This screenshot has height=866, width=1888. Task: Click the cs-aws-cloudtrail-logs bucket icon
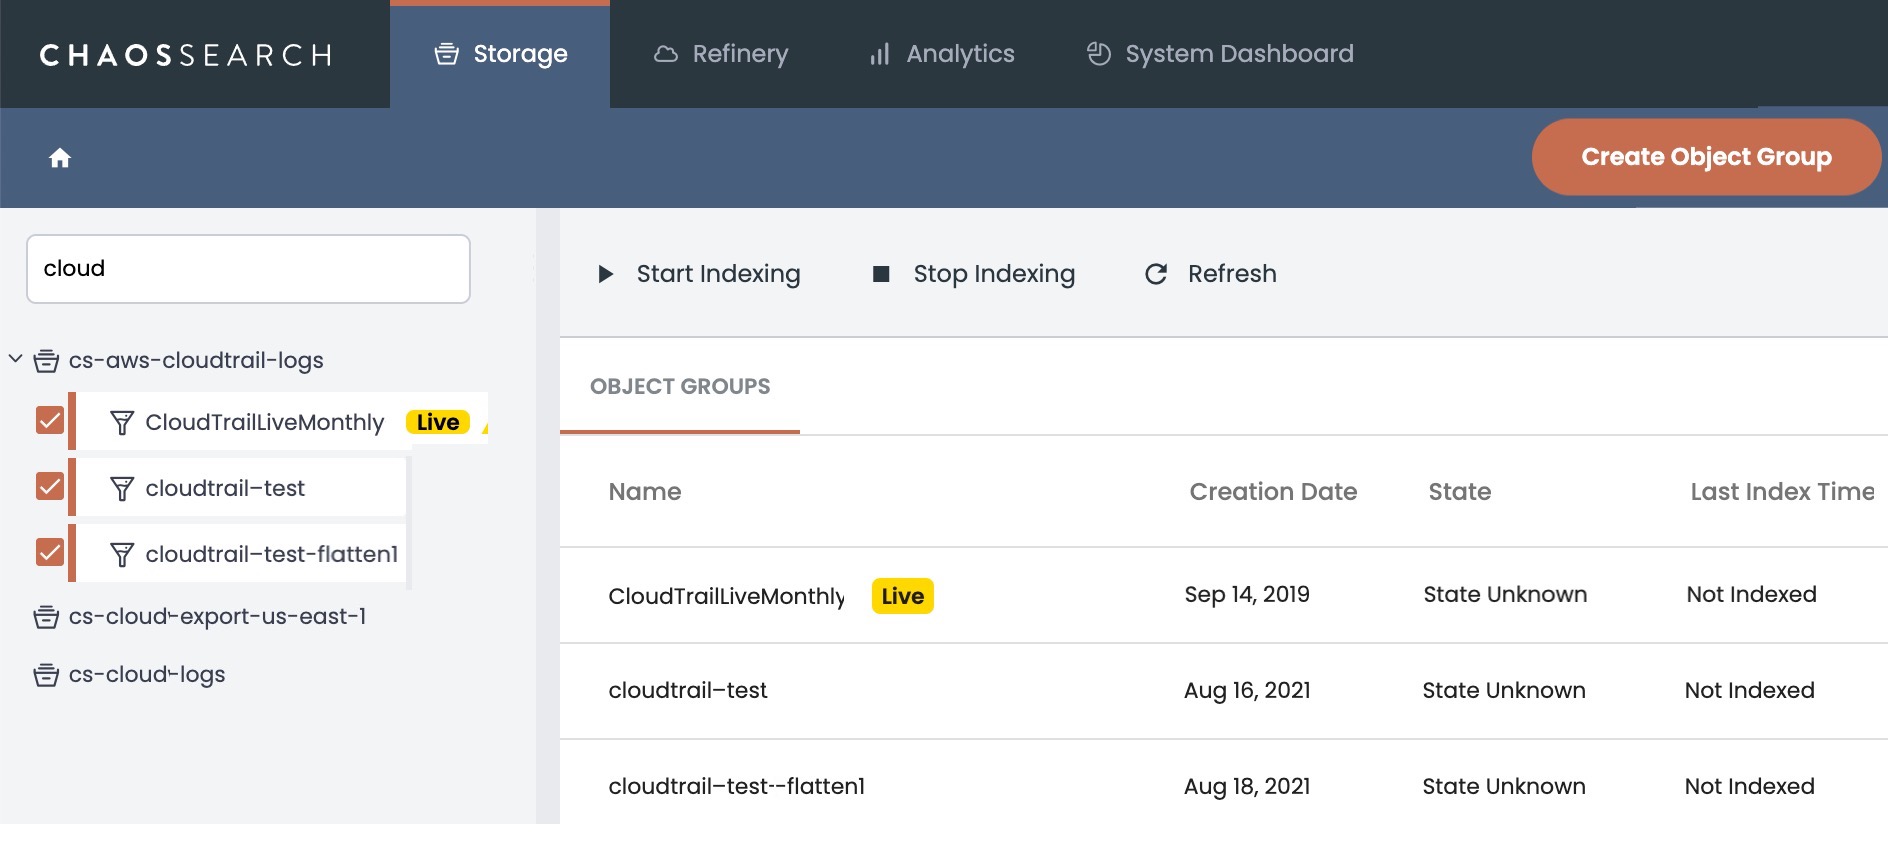[x=46, y=361]
